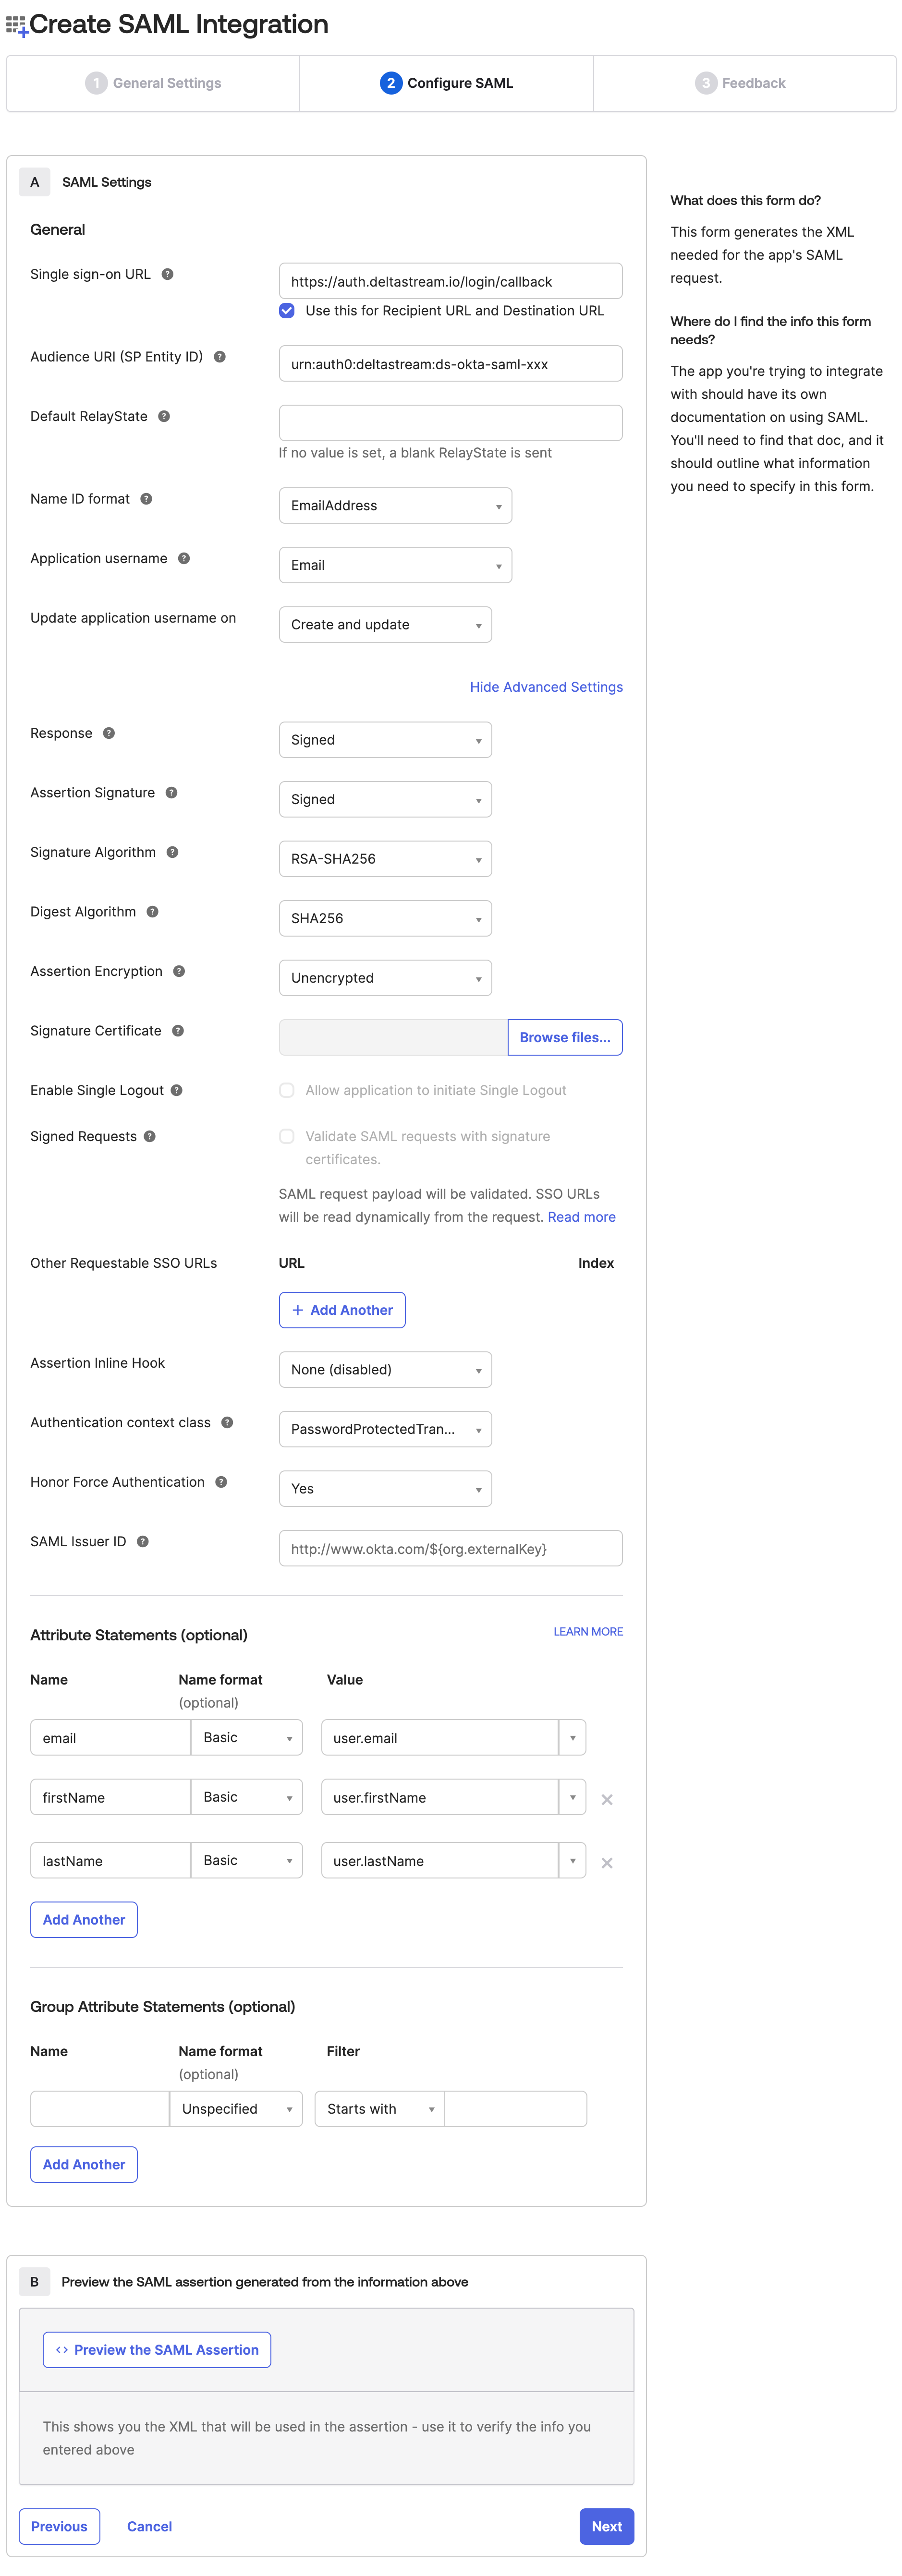Expand Authentication context class dropdown
902x2576 pixels.
coord(385,1429)
